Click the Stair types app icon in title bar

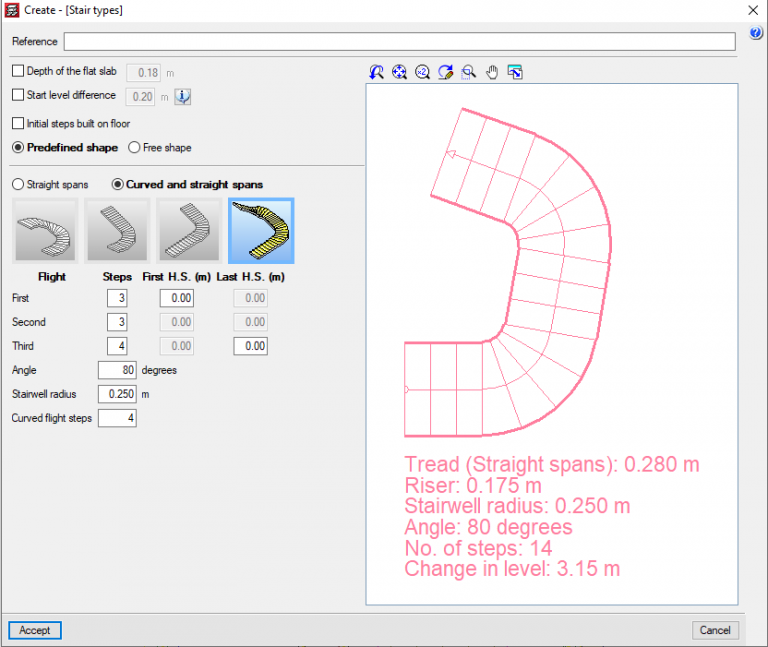tap(11, 10)
